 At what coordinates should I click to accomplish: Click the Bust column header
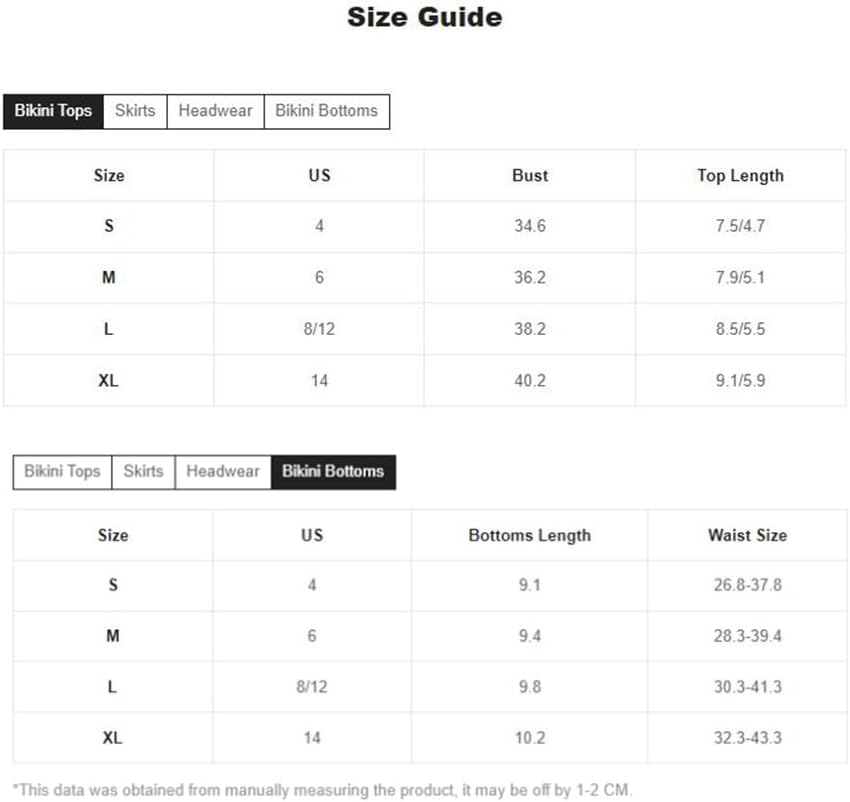(x=530, y=176)
